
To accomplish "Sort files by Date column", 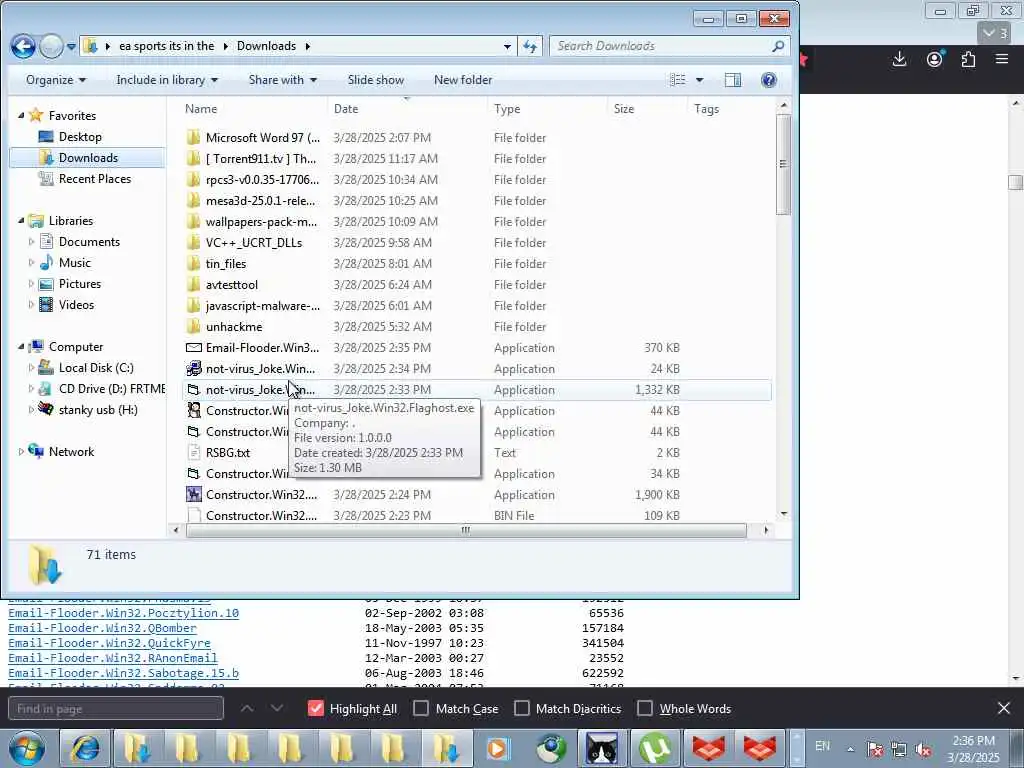I will [x=408, y=108].
